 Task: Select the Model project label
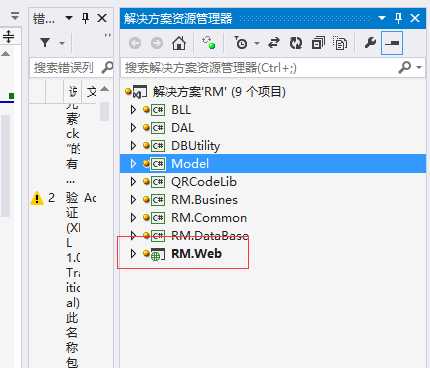(190, 164)
